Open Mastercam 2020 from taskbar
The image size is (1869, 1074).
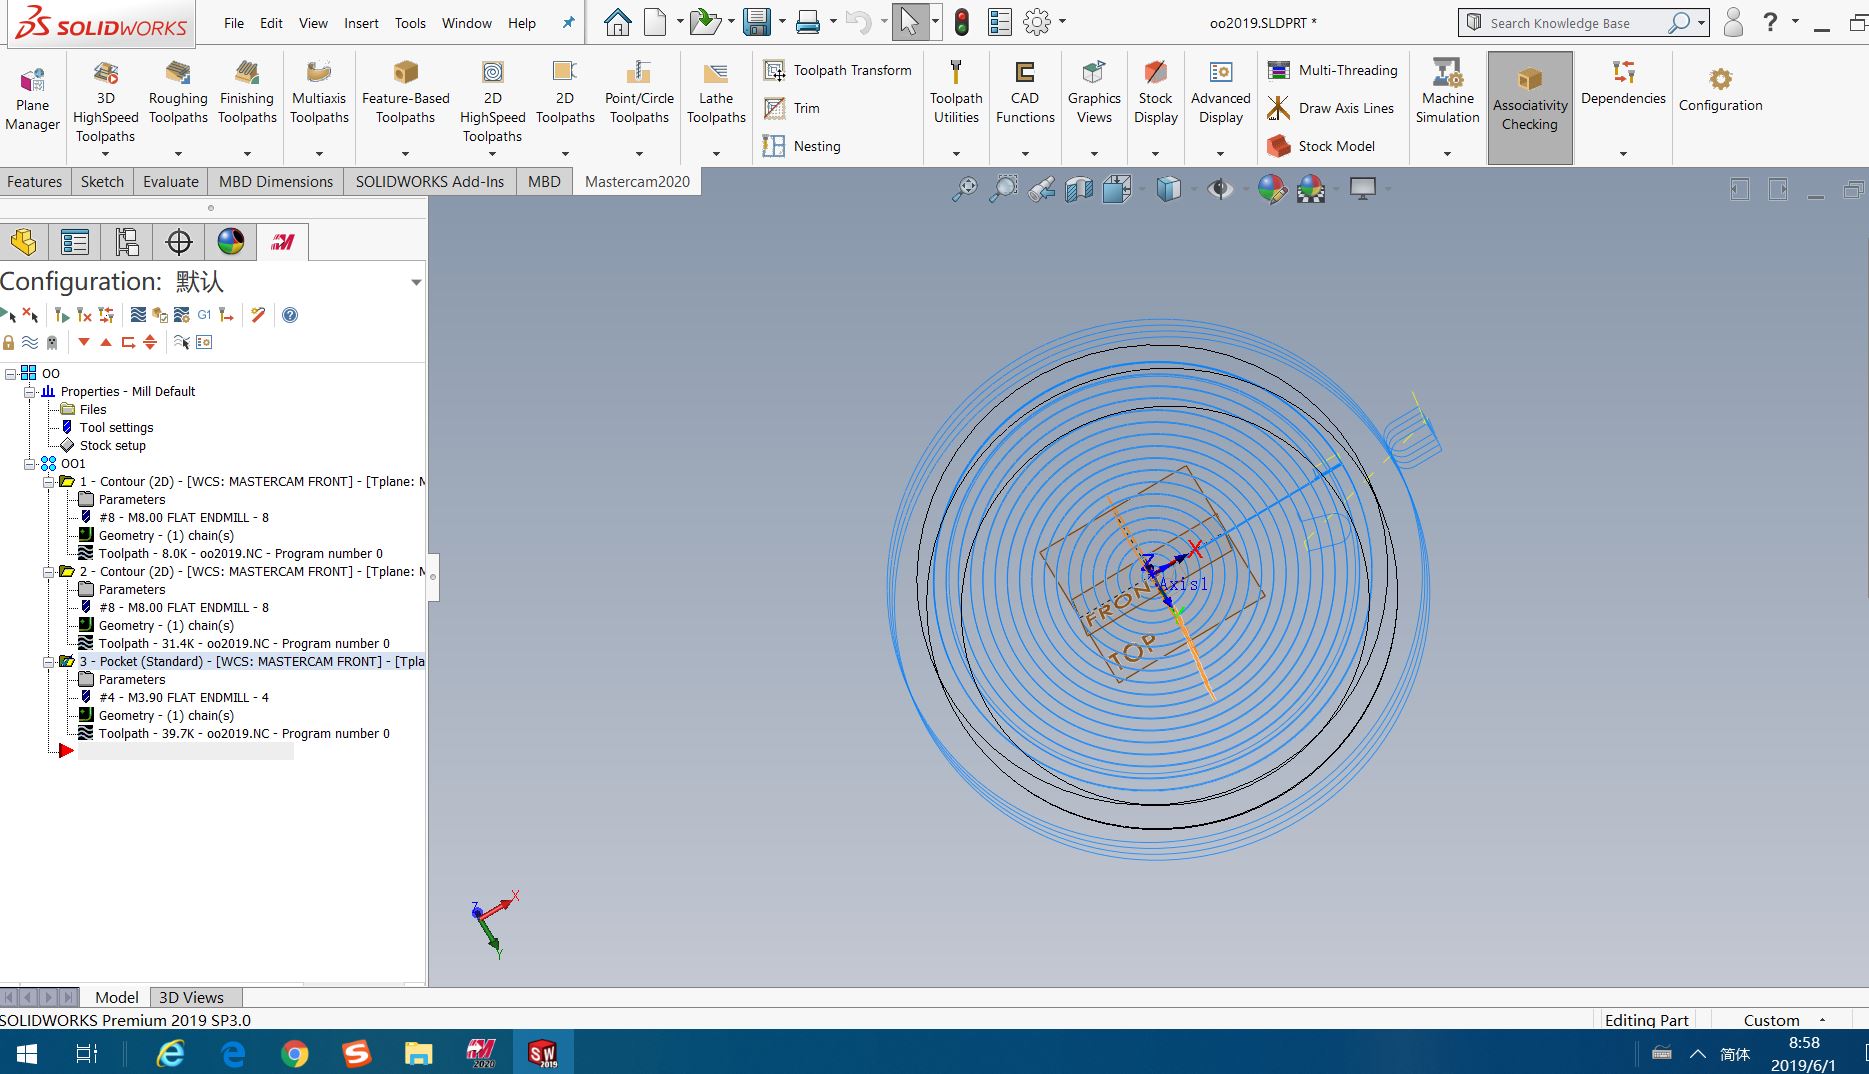tap(481, 1053)
